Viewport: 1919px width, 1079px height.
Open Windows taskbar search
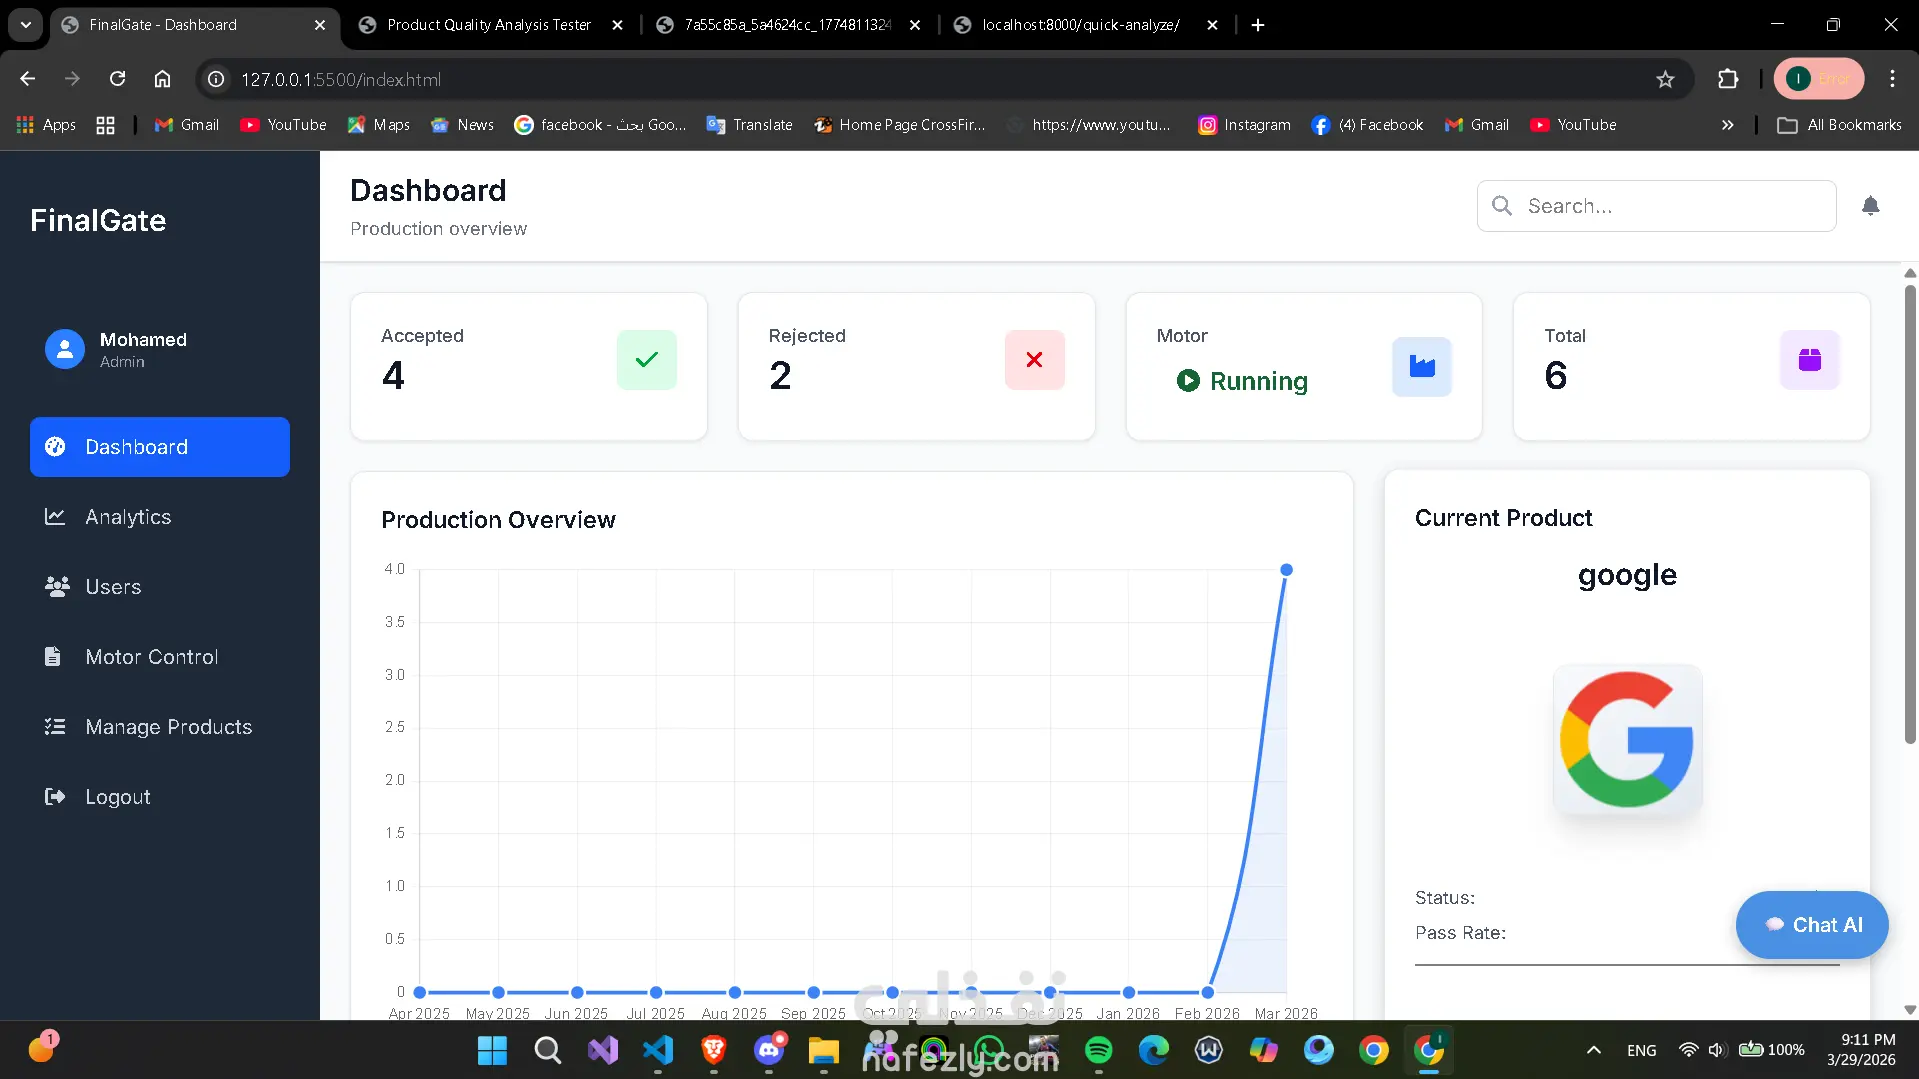[547, 1050]
